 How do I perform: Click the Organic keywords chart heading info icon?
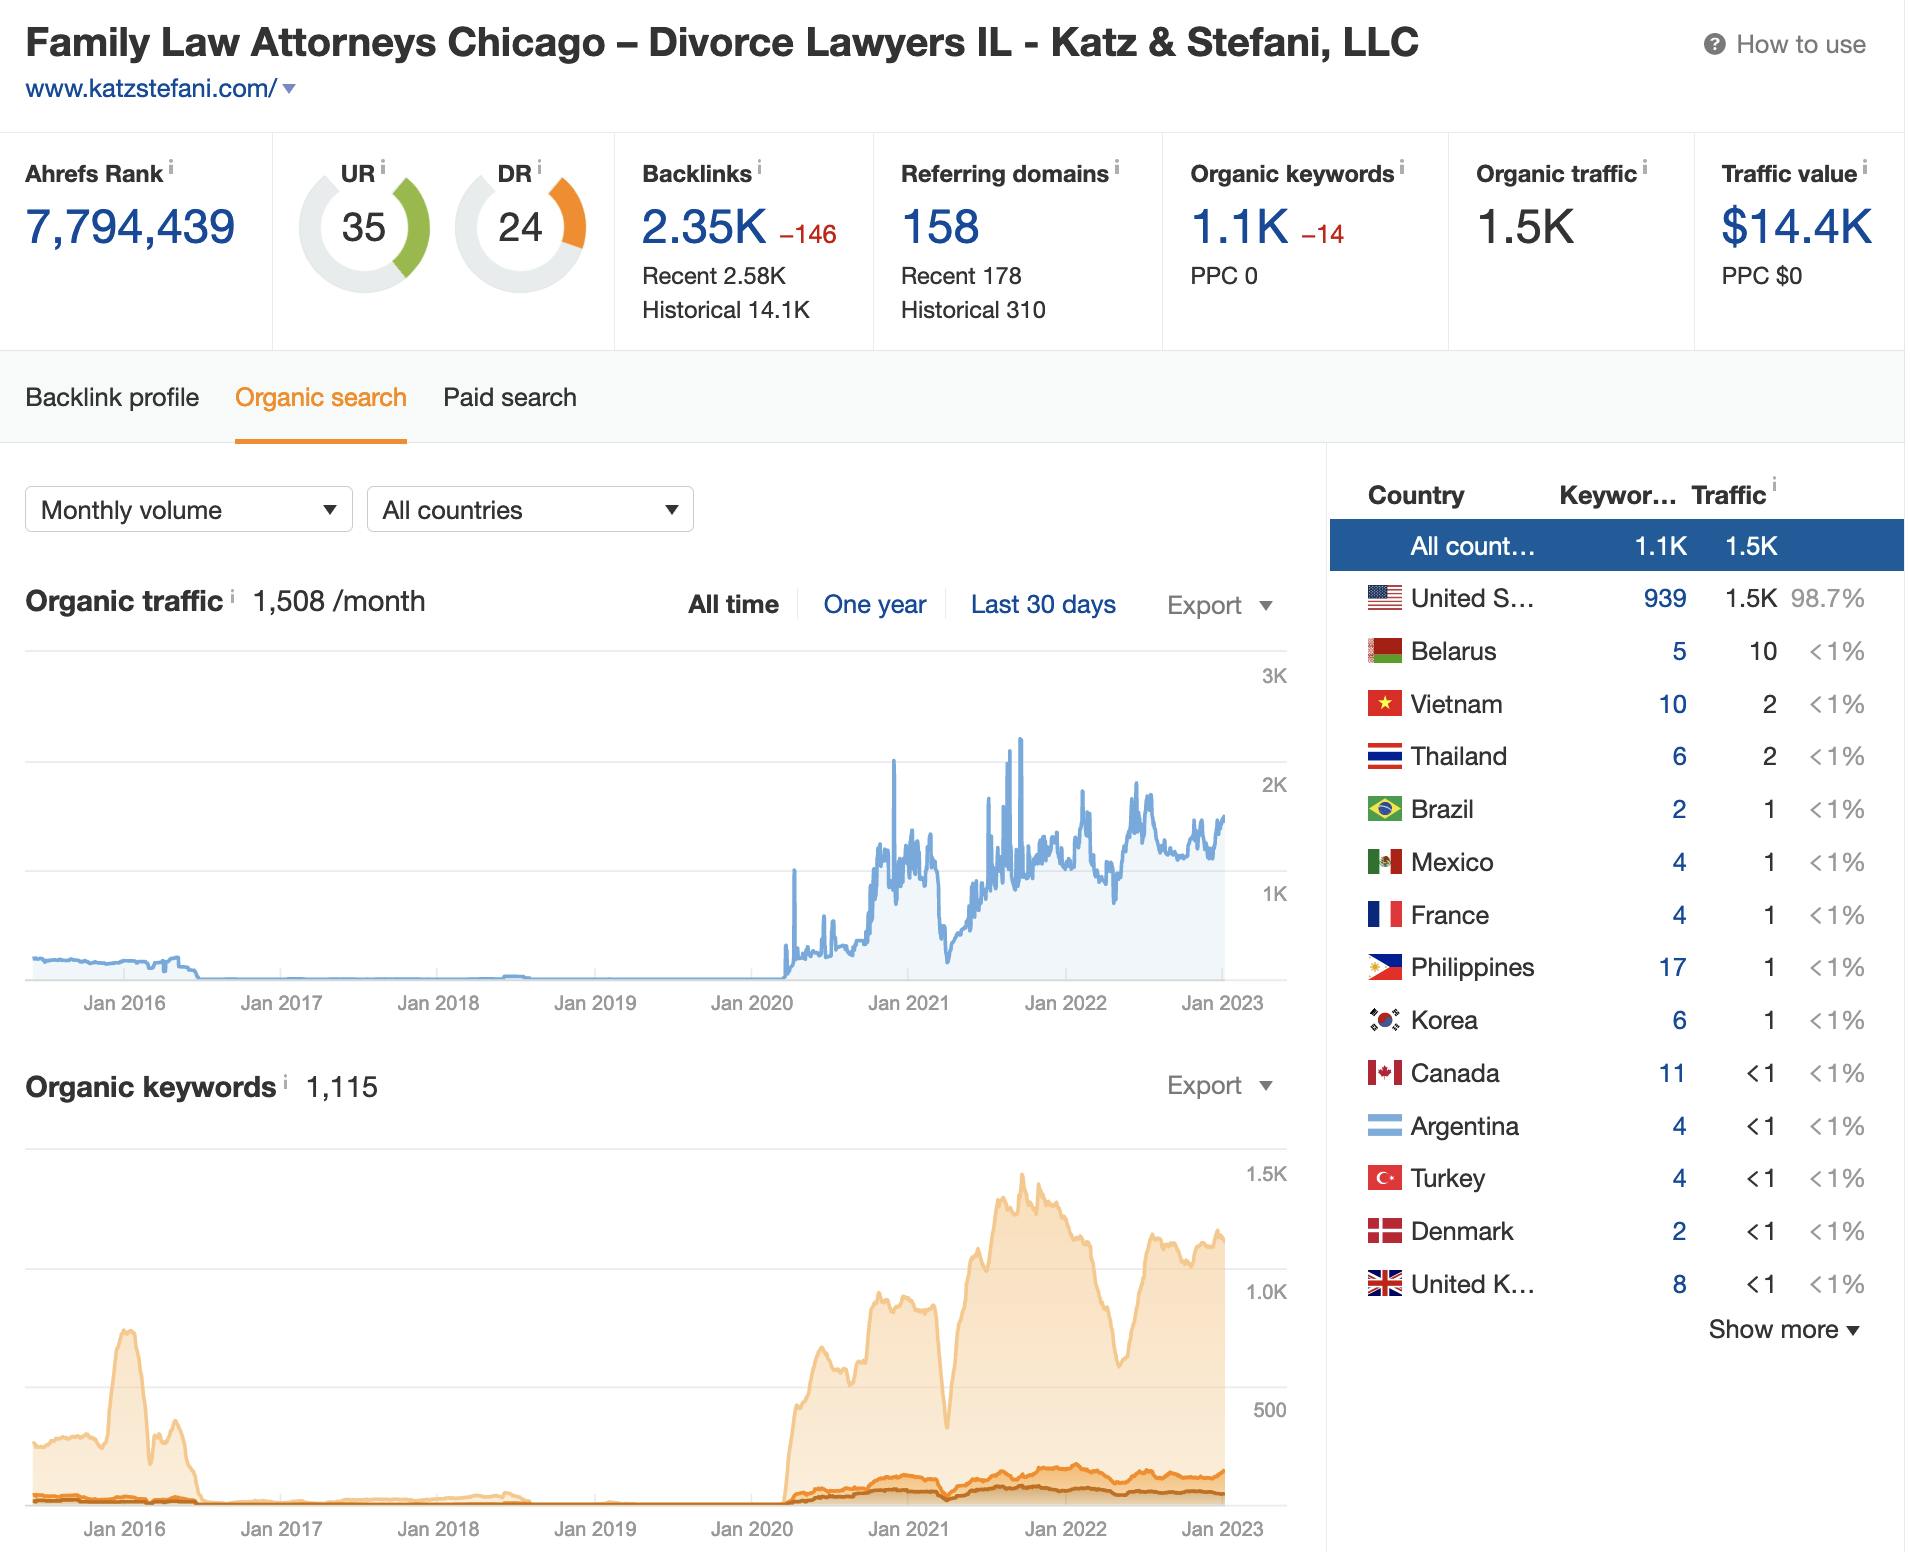286,1082
